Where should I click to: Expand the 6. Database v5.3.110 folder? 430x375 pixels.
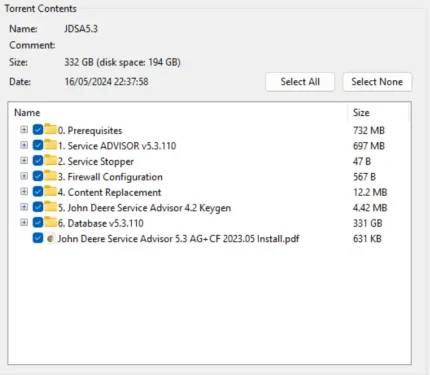(24, 222)
